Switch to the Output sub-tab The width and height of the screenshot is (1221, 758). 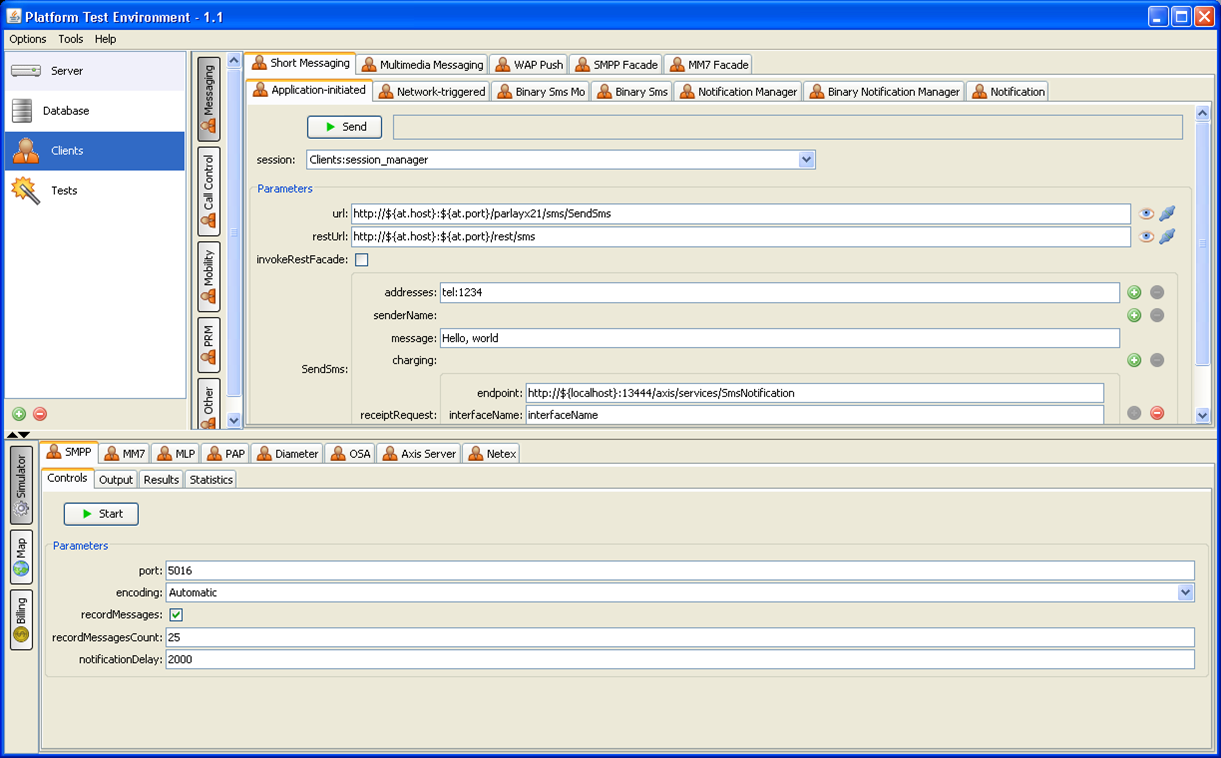(x=116, y=479)
